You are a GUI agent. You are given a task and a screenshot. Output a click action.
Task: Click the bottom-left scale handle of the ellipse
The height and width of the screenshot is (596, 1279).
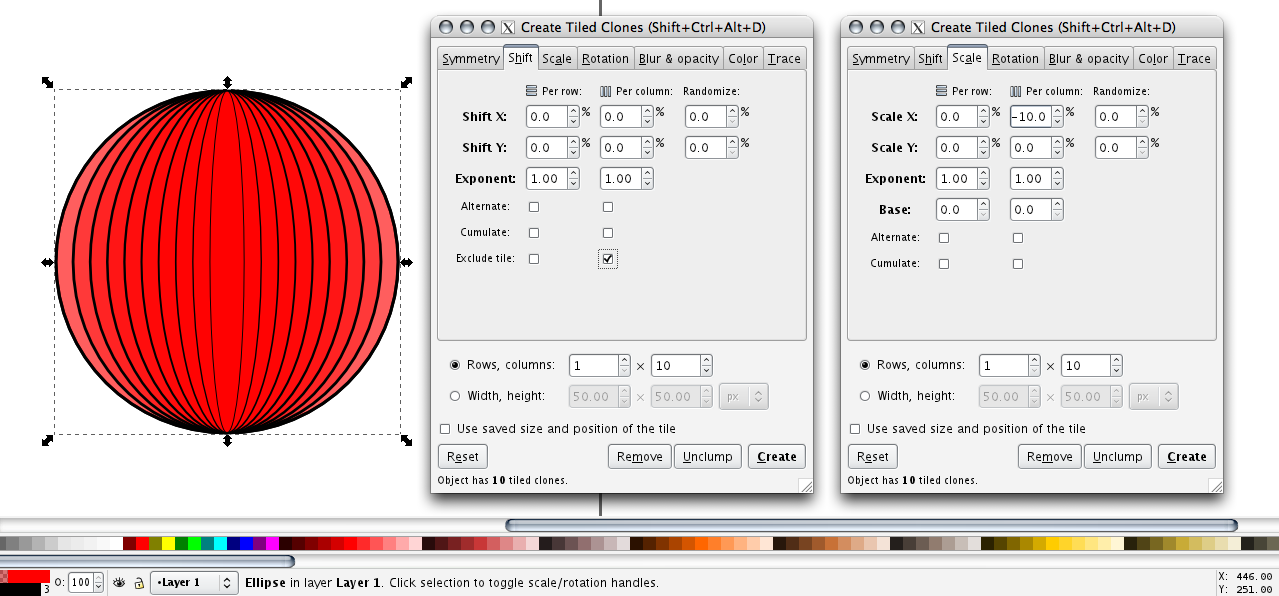tap(47, 440)
